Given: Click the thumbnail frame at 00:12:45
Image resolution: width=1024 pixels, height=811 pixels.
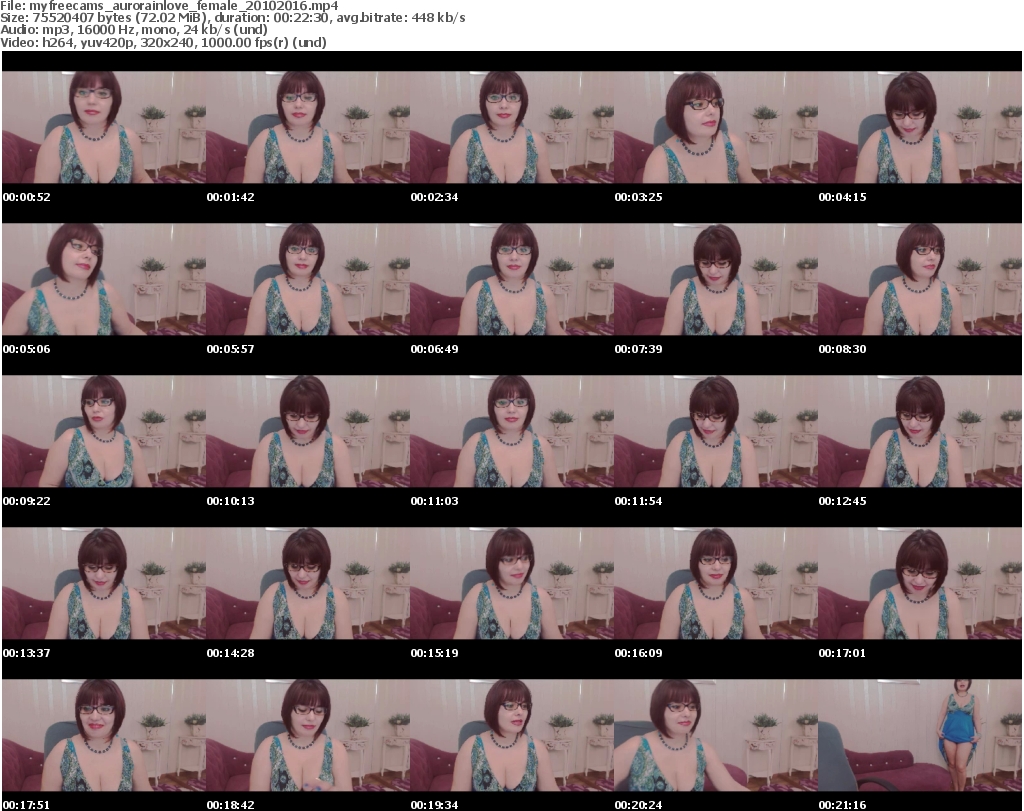Looking at the screenshot, I should tap(920, 431).
